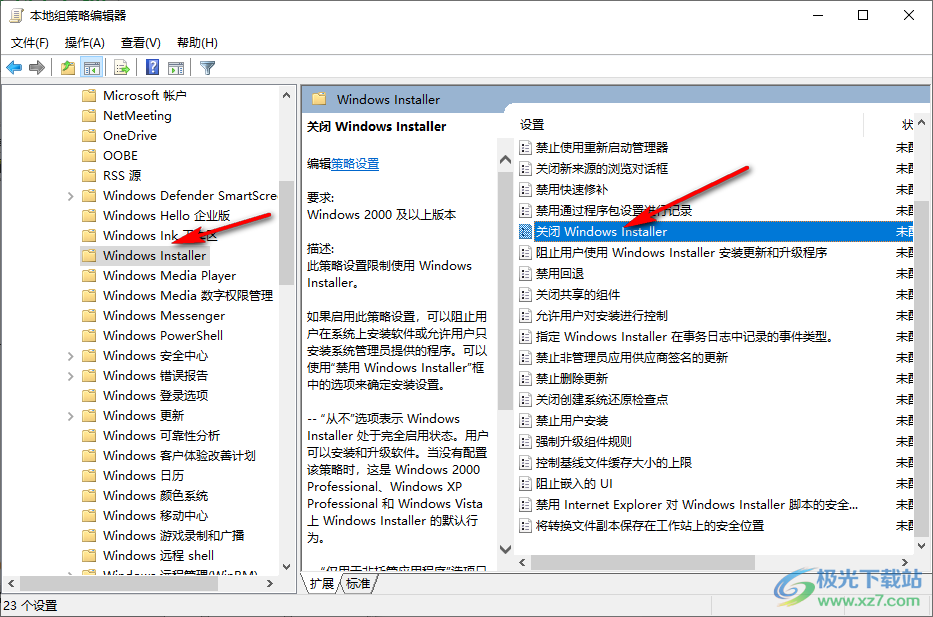Click the folder icon of OneDrive
933x617 pixels.
[89, 136]
